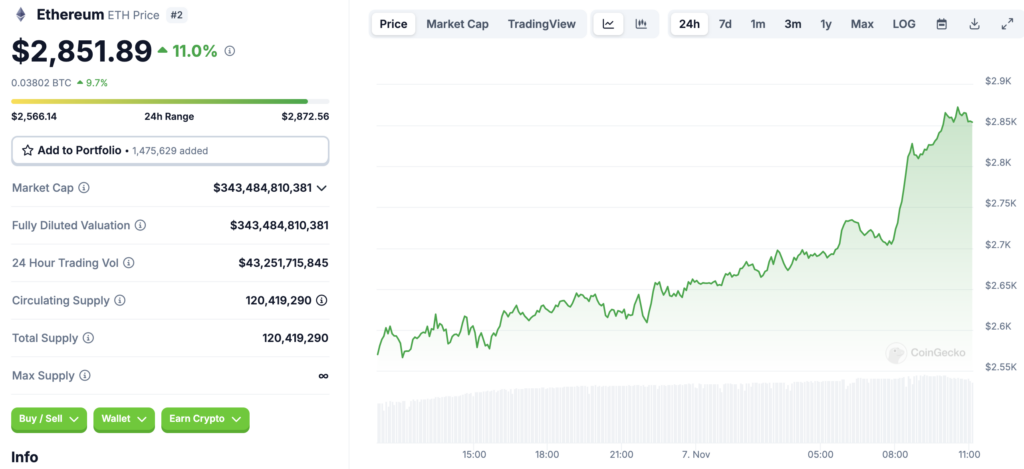The width and height of the screenshot is (1024, 469).
Task: Select the Max time range
Action: [x=862, y=24]
